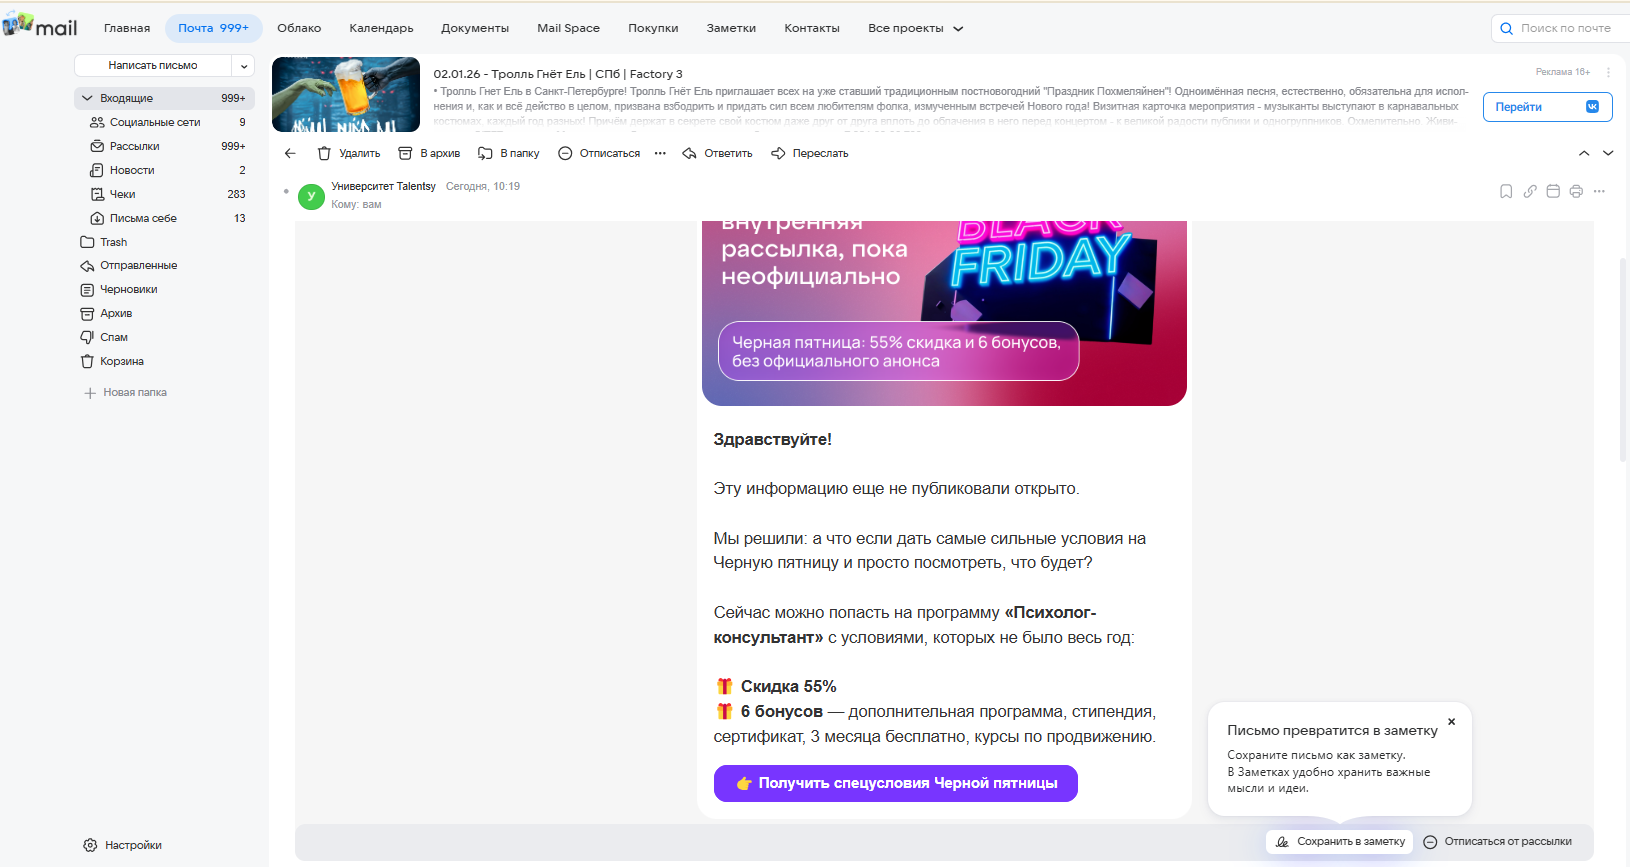Close the 'Письмо превратится в заметку' popup
This screenshot has height=867, width=1630.
tap(1451, 722)
